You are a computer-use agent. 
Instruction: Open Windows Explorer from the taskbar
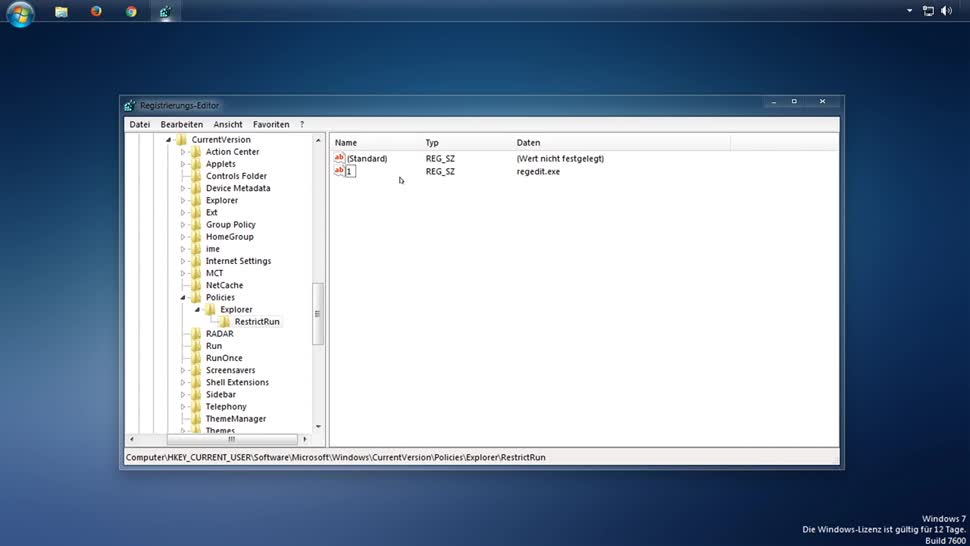coord(61,12)
